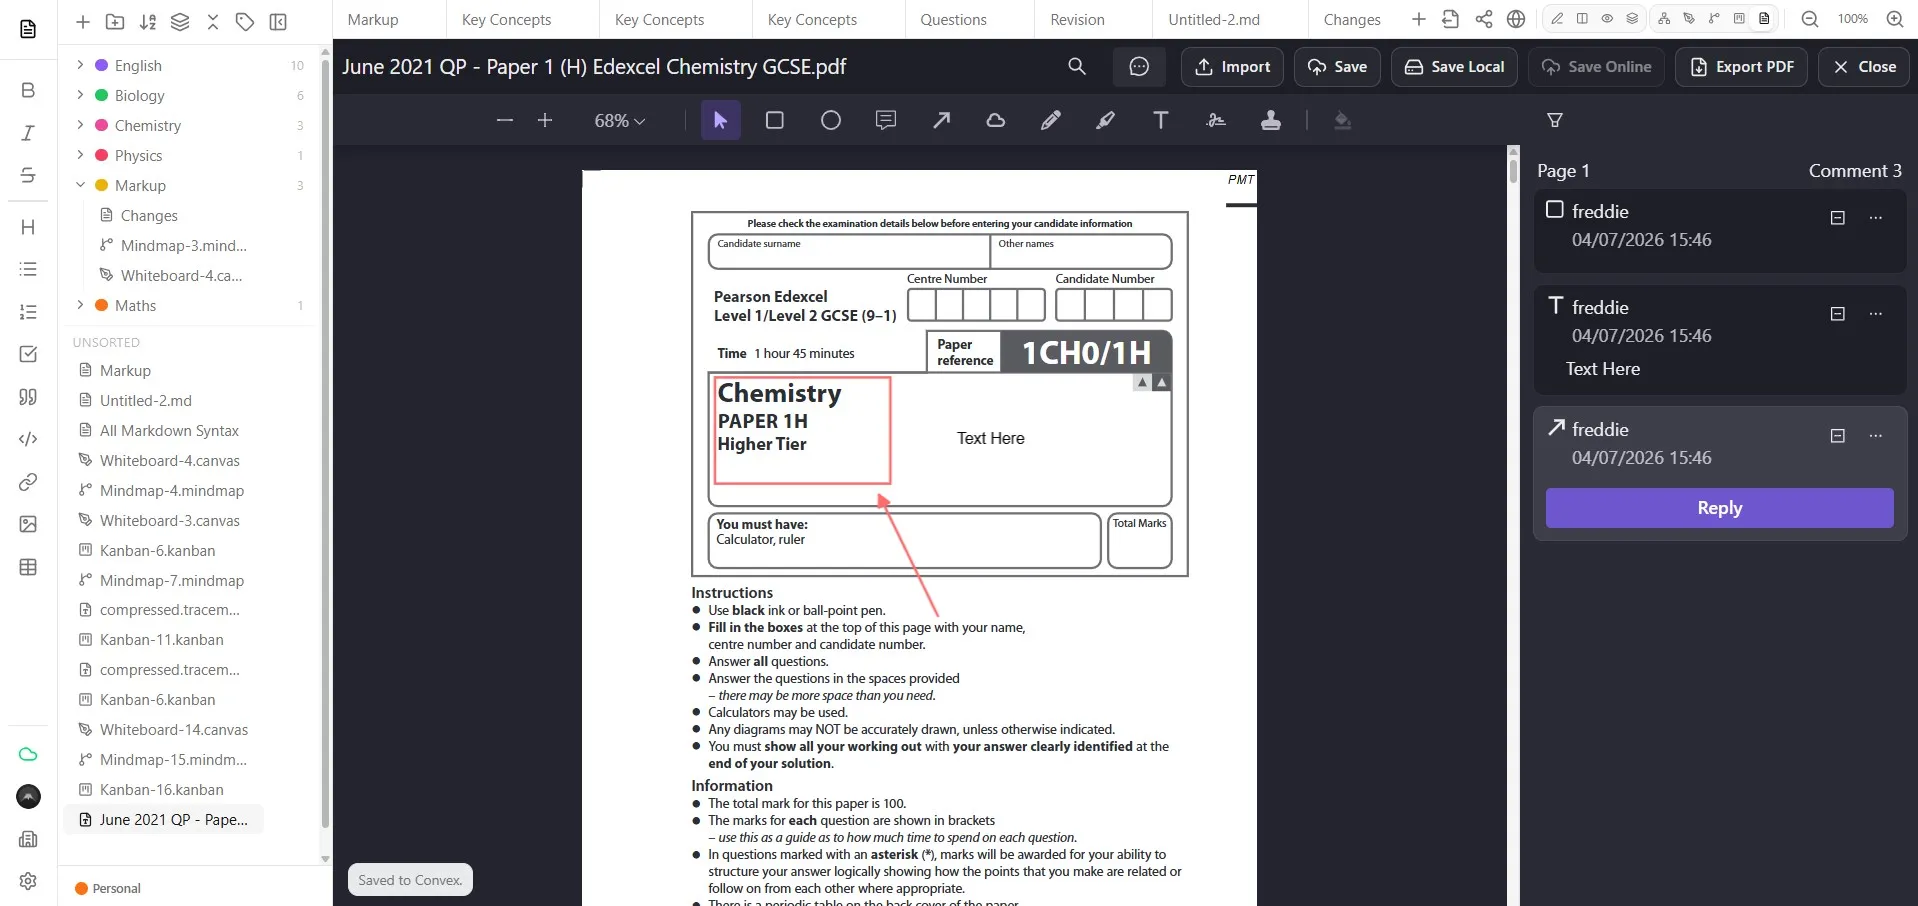1918x906 pixels.
Task: Expand the Biology folder
Action: 80,95
